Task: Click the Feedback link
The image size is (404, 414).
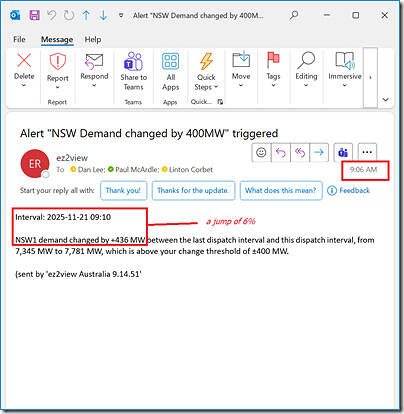Action: tap(349, 191)
